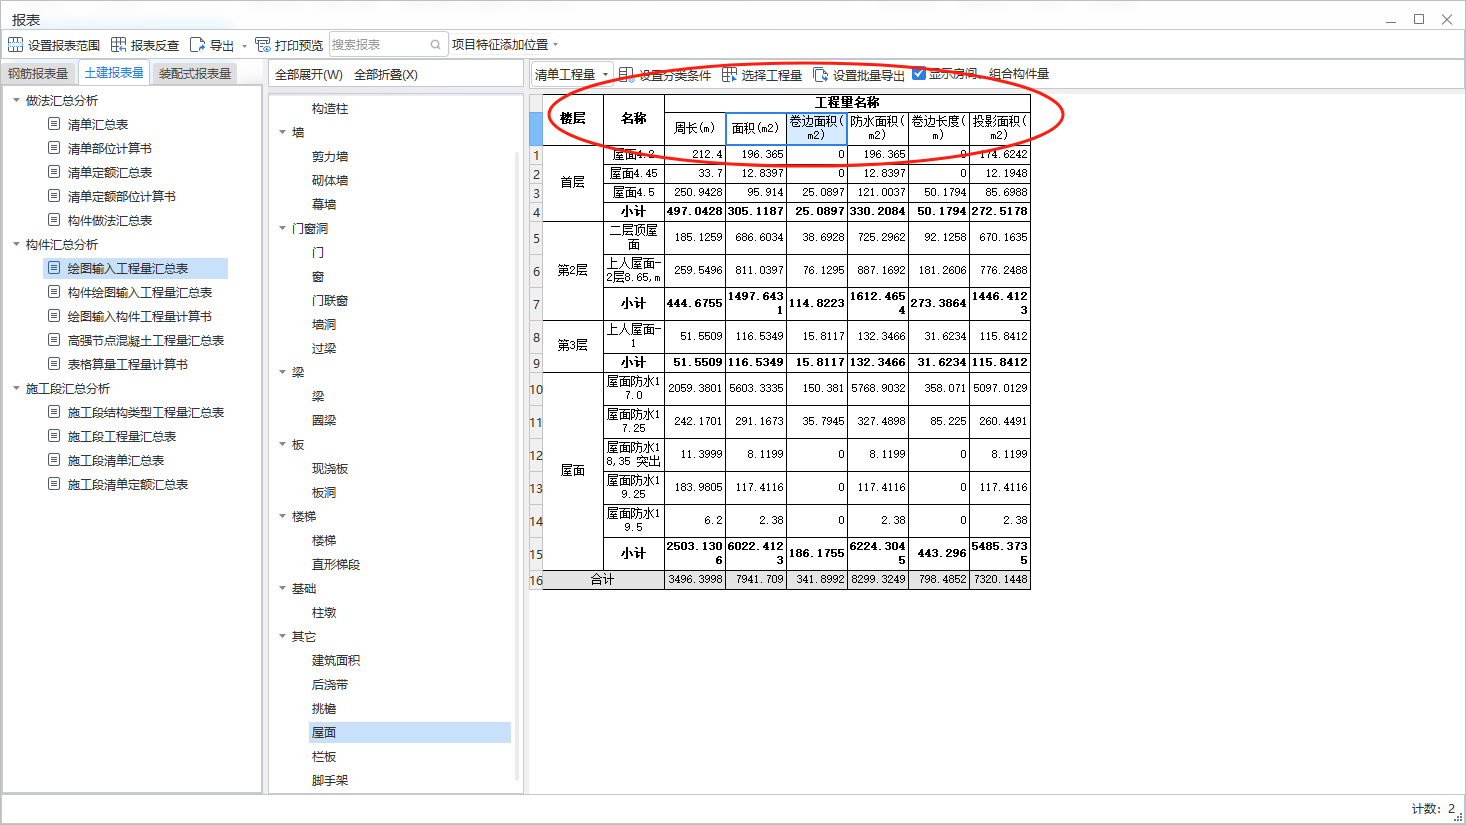
Task: Collapse the 楼梯 component group
Action: (283, 516)
